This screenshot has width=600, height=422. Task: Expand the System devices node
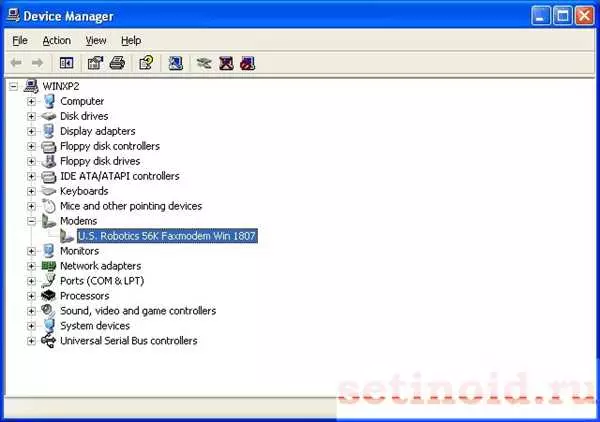pyautogui.click(x=31, y=326)
